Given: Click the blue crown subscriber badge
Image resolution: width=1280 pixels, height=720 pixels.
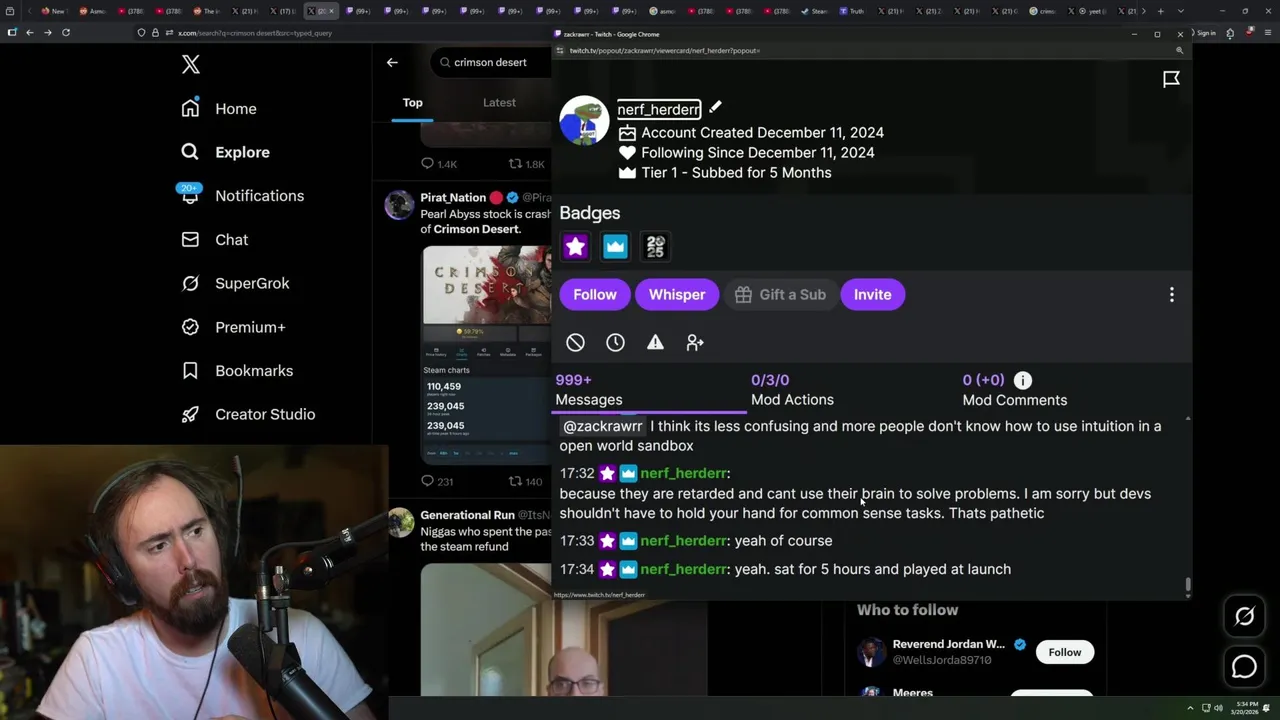Looking at the screenshot, I should (x=615, y=246).
